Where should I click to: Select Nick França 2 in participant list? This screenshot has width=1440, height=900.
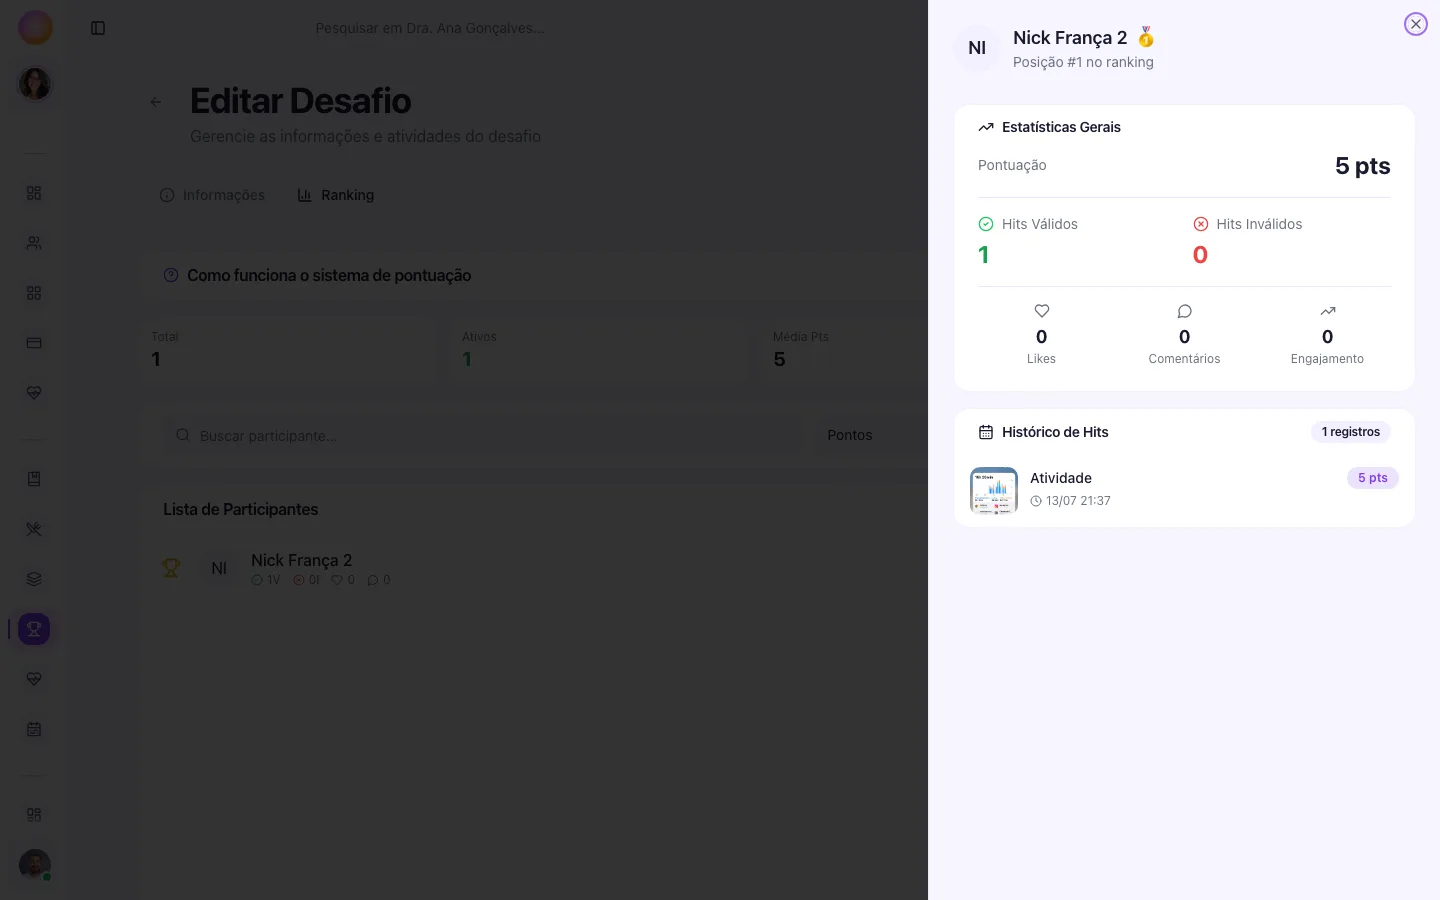301,560
